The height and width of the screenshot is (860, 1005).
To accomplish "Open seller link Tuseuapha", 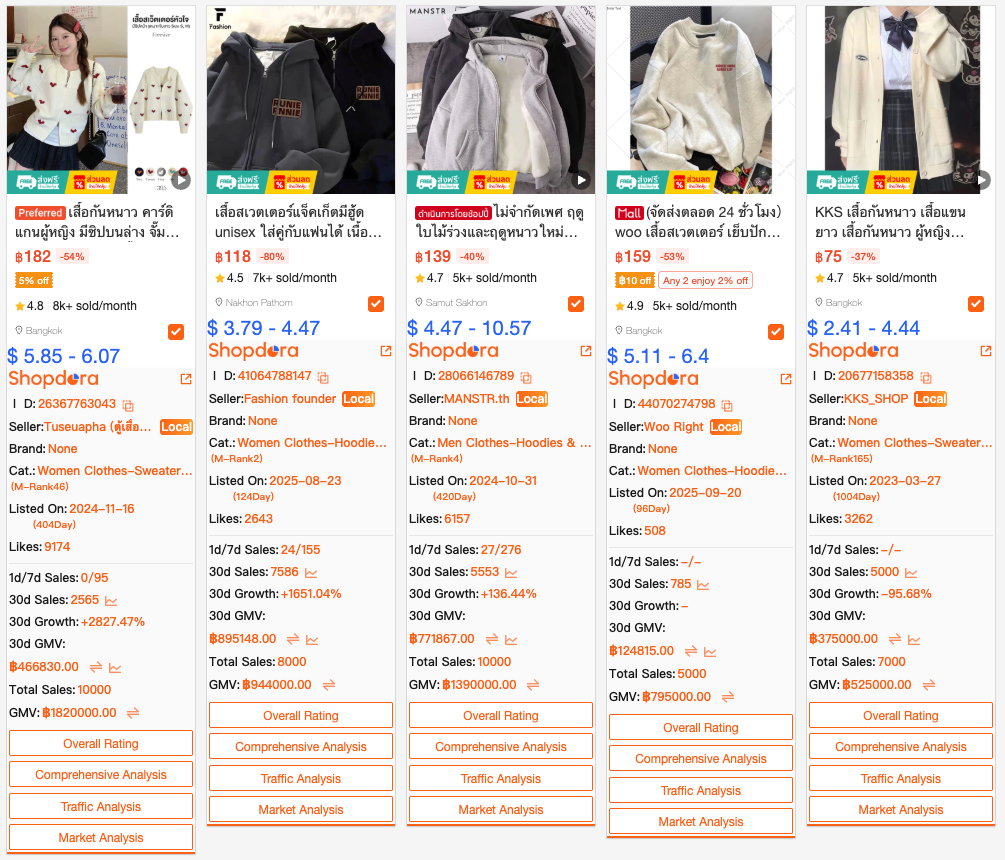I will pyautogui.click(x=98, y=427).
